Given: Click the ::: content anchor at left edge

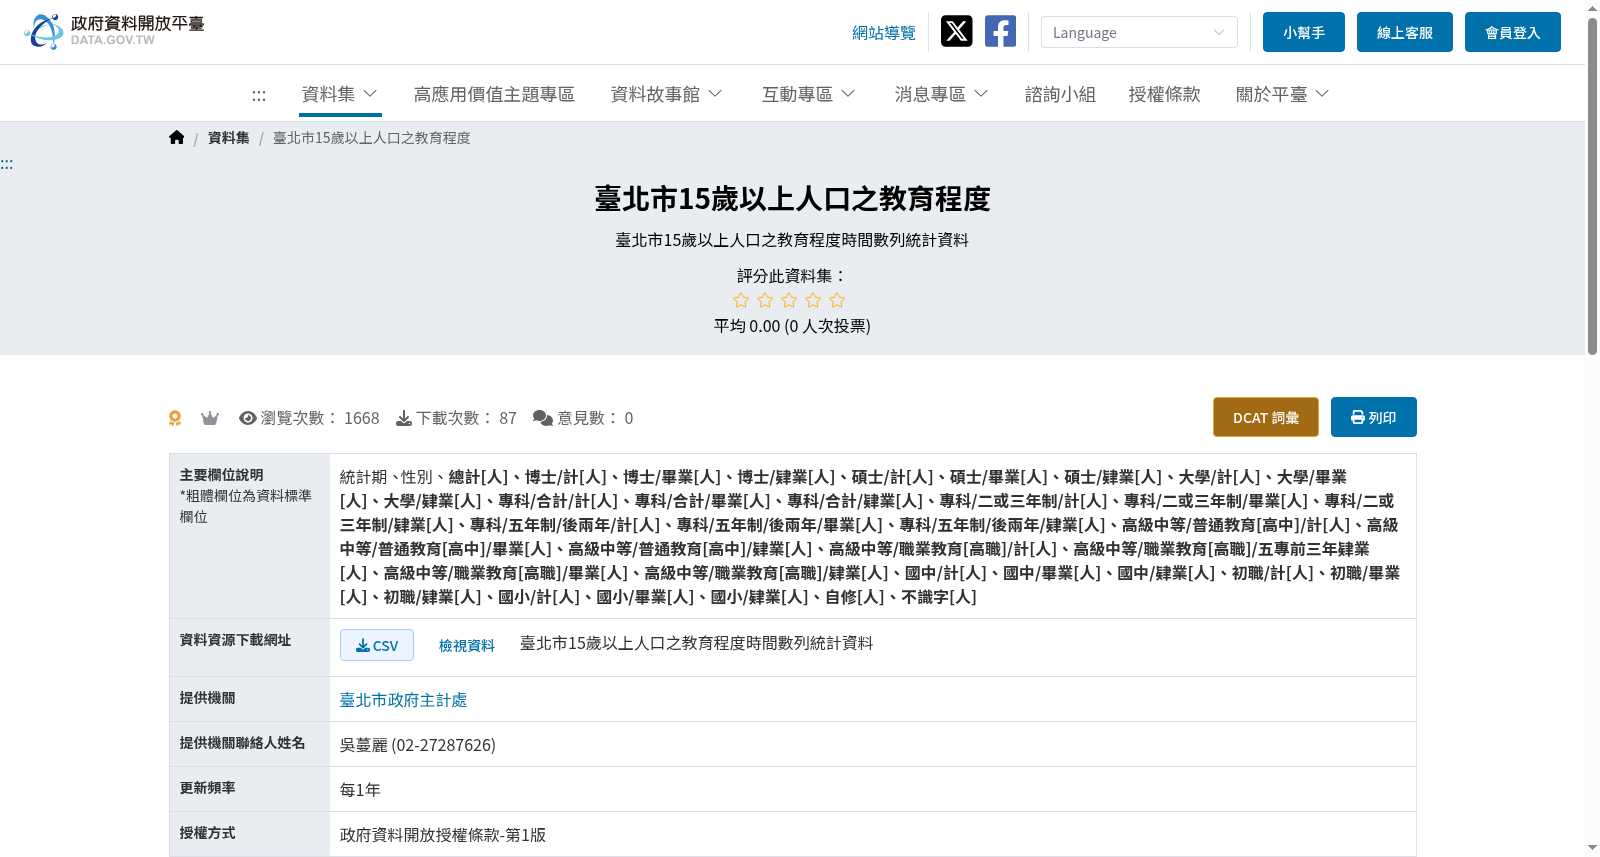Looking at the screenshot, I should 7,164.
